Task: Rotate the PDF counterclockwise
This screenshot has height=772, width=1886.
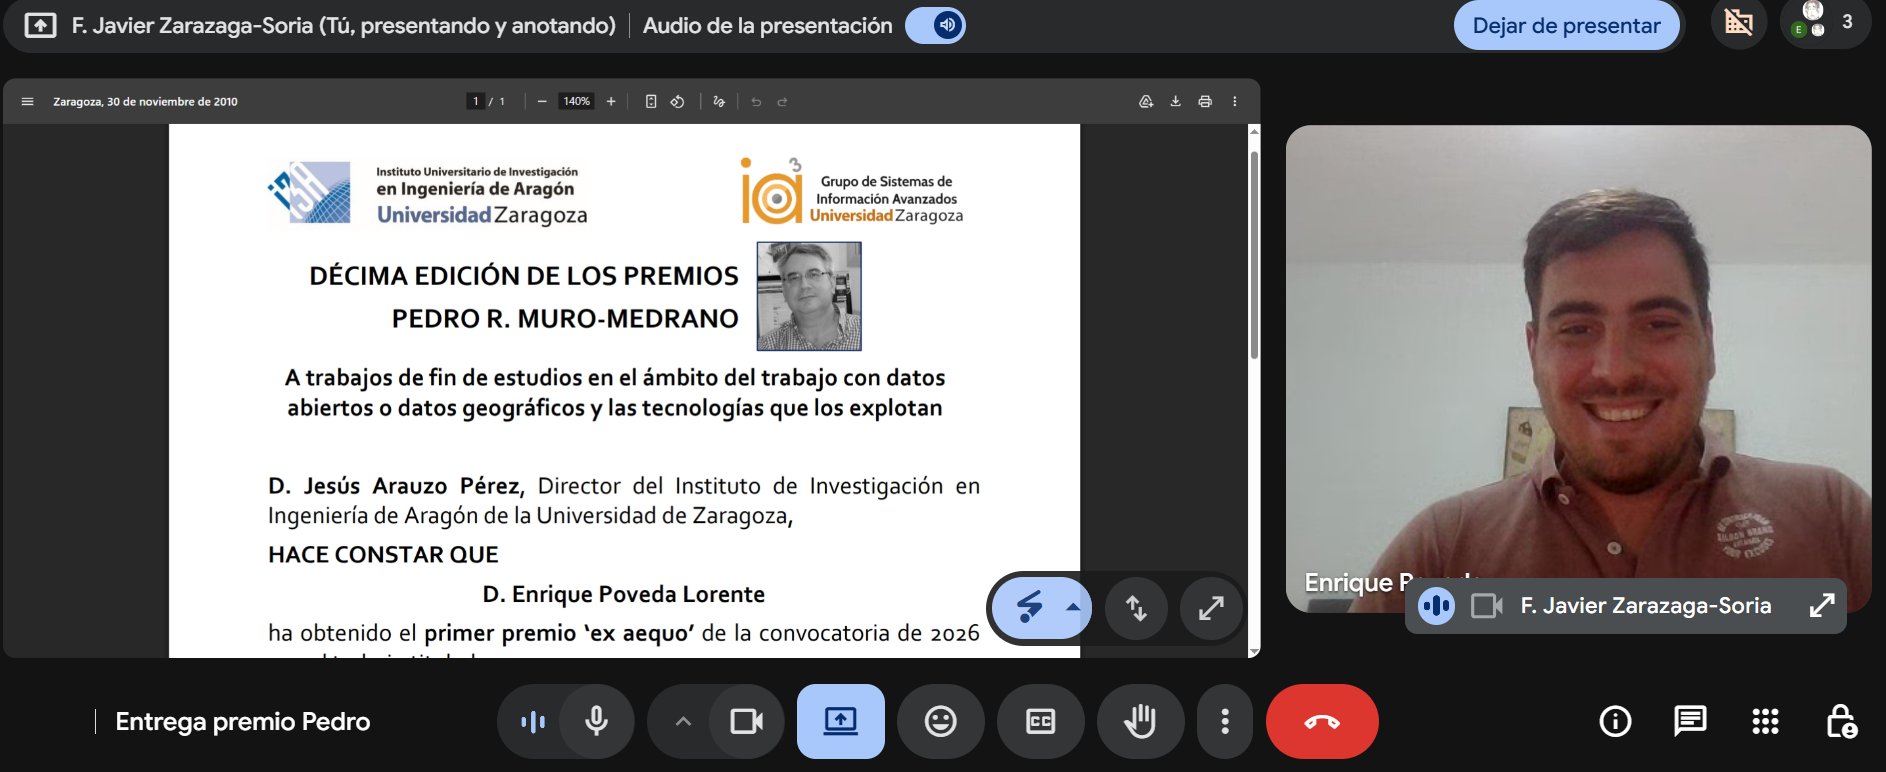Action: point(678,101)
